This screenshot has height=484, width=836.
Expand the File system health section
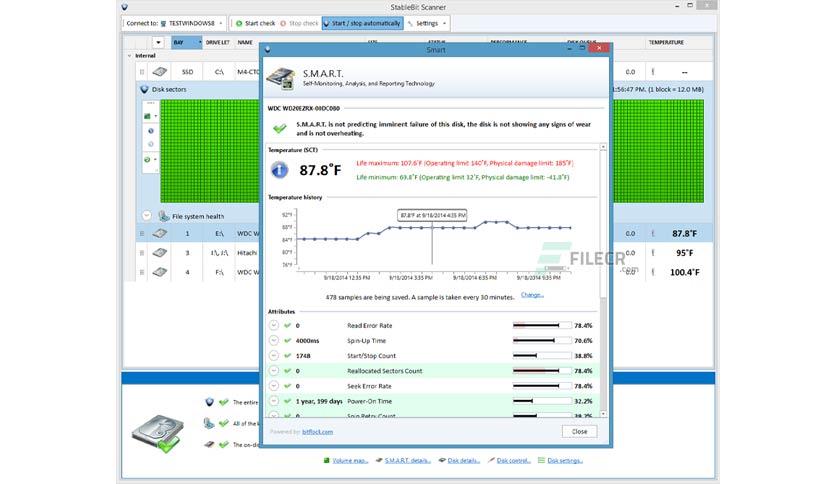pyautogui.click(x=147, y=216)
